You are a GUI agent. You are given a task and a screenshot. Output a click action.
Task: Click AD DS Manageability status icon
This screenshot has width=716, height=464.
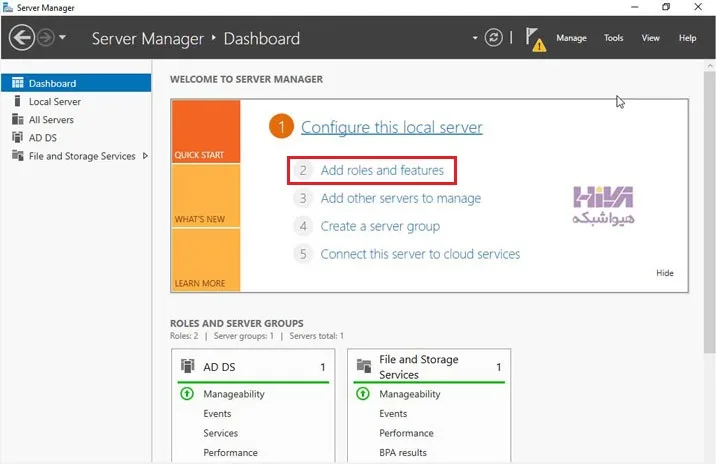[187, 393]
